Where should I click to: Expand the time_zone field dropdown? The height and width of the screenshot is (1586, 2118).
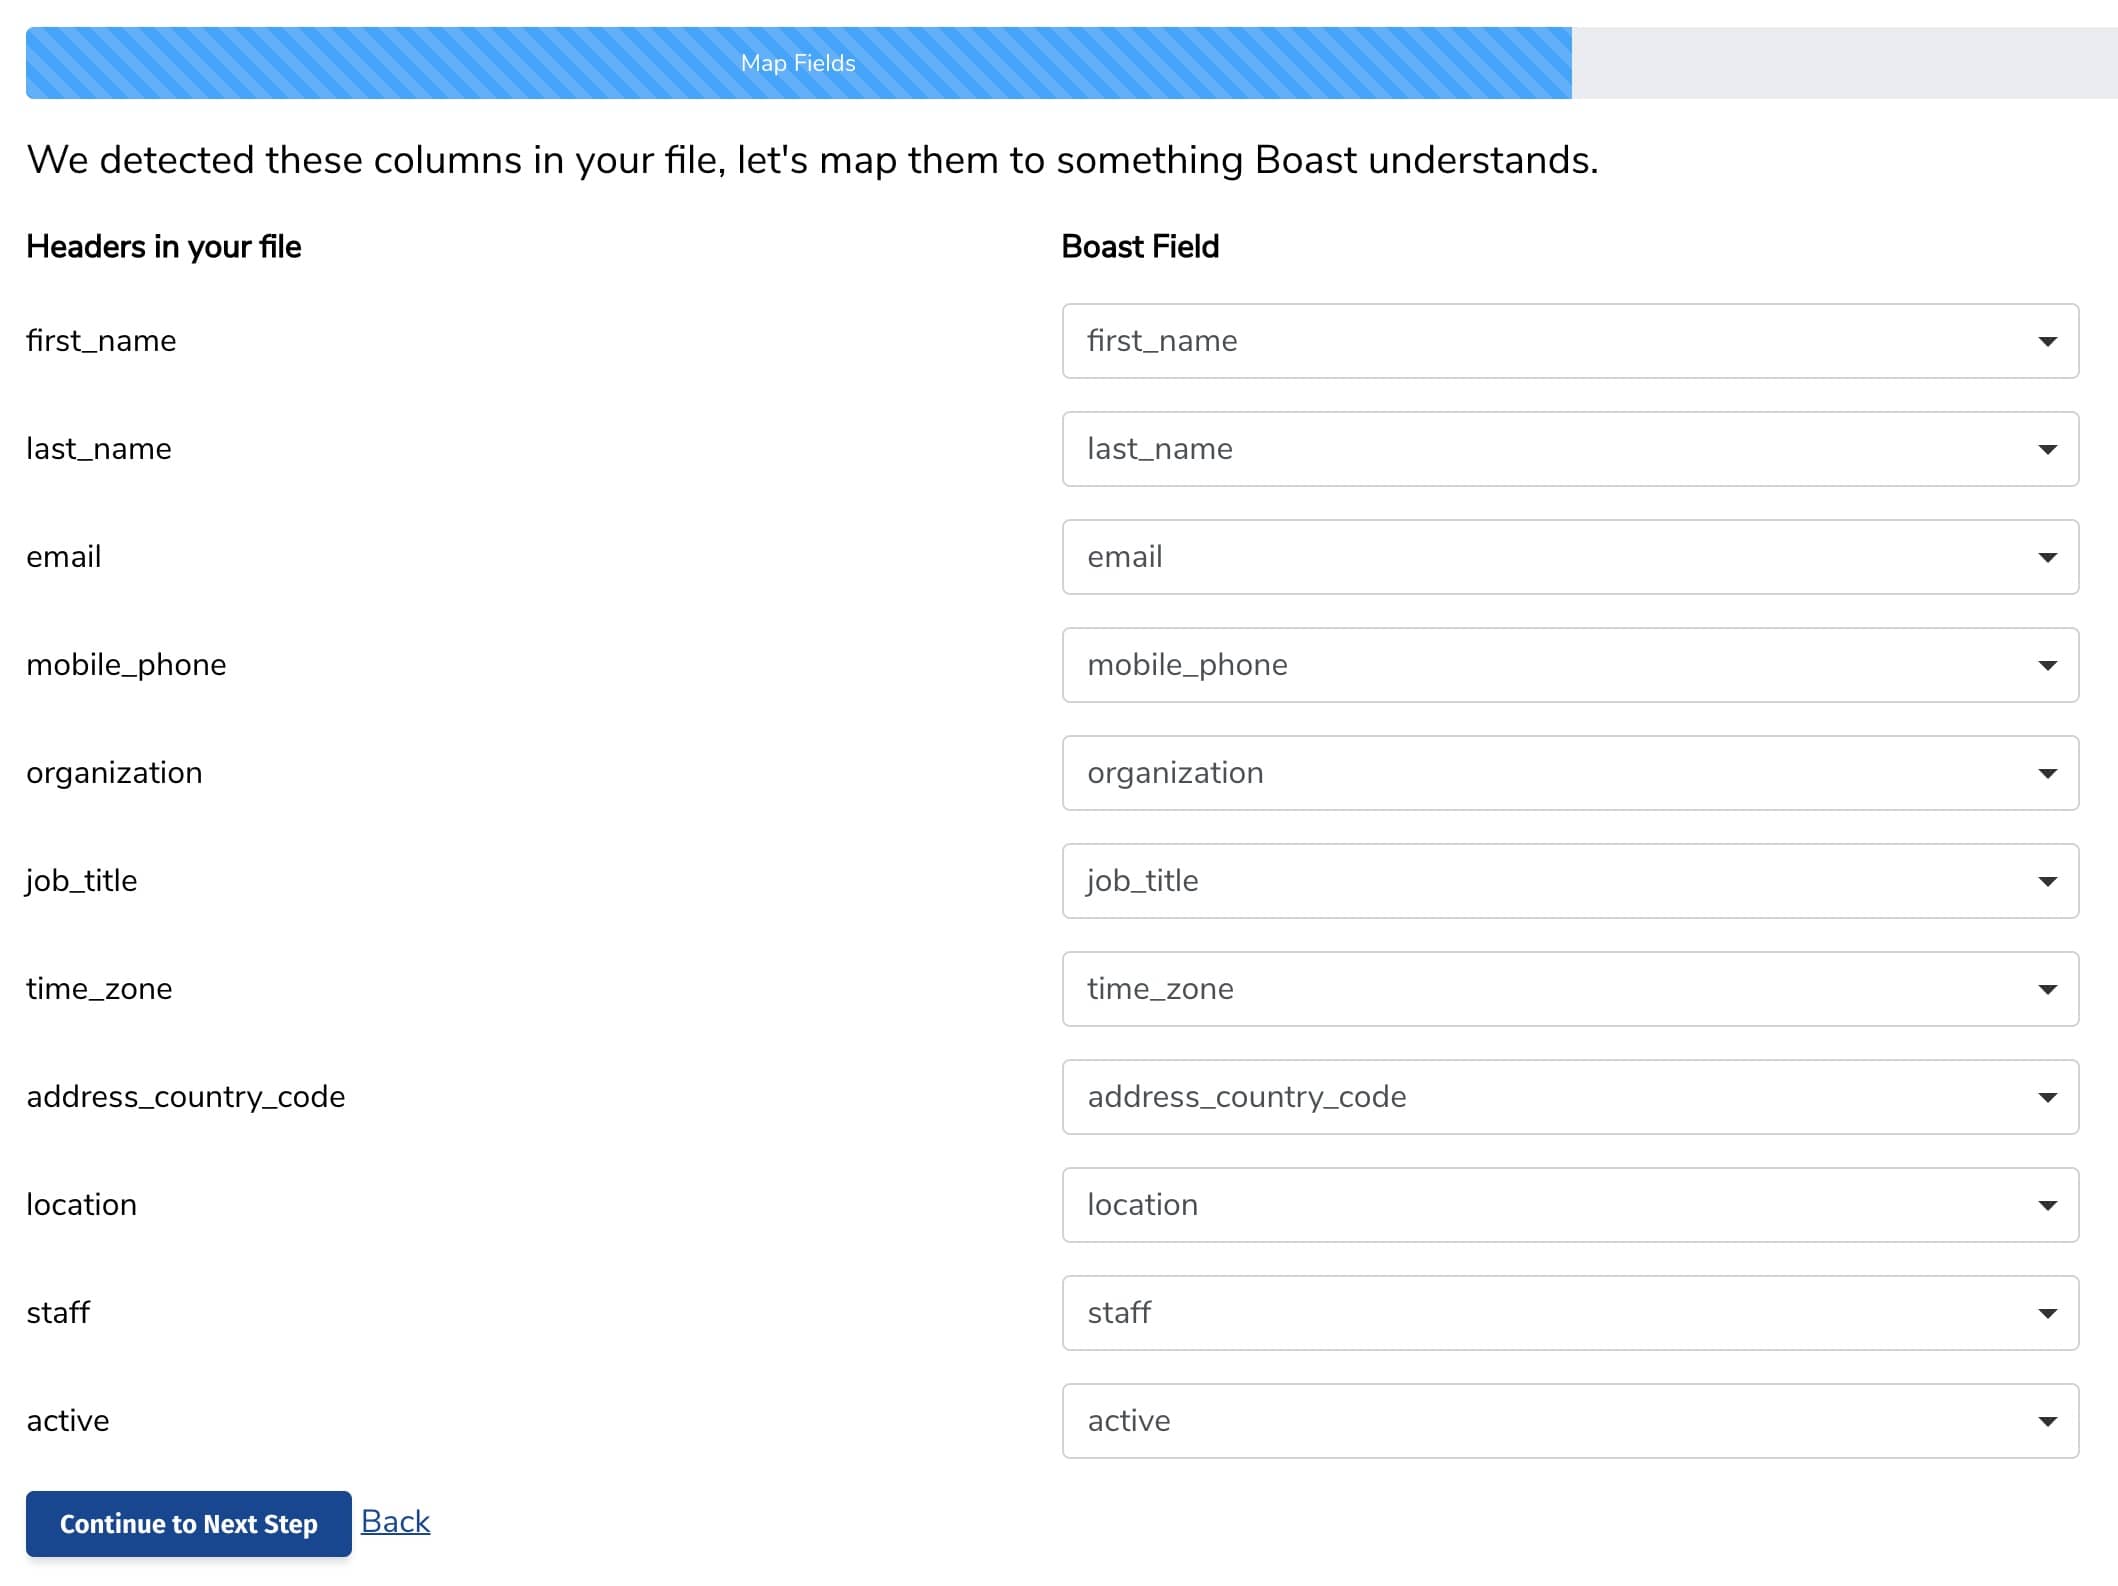pyautogui.click(x=1570, y=989)
